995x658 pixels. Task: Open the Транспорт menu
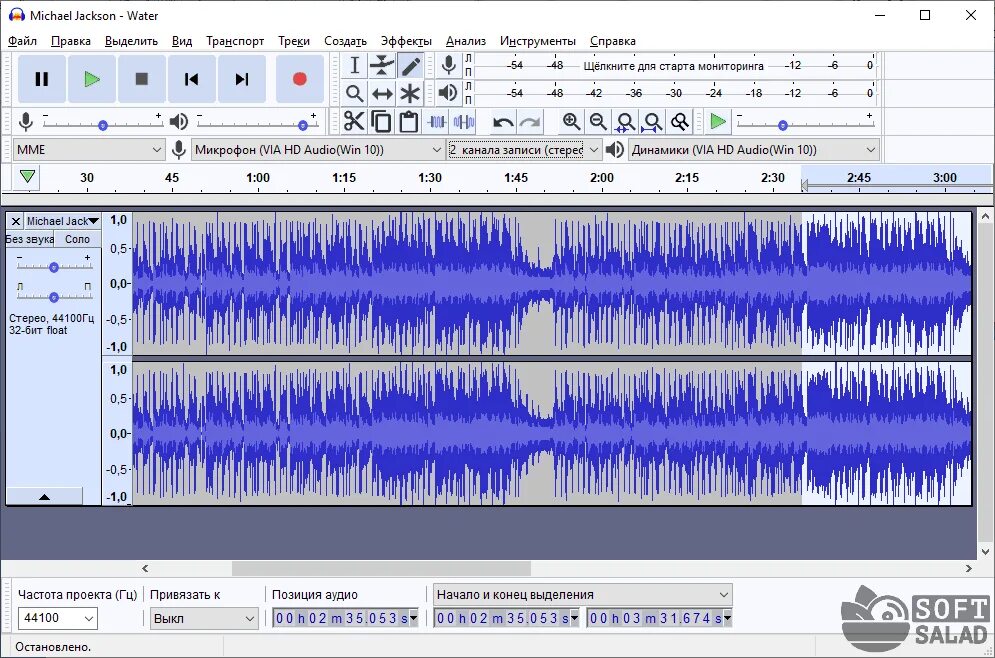(235, 41)
